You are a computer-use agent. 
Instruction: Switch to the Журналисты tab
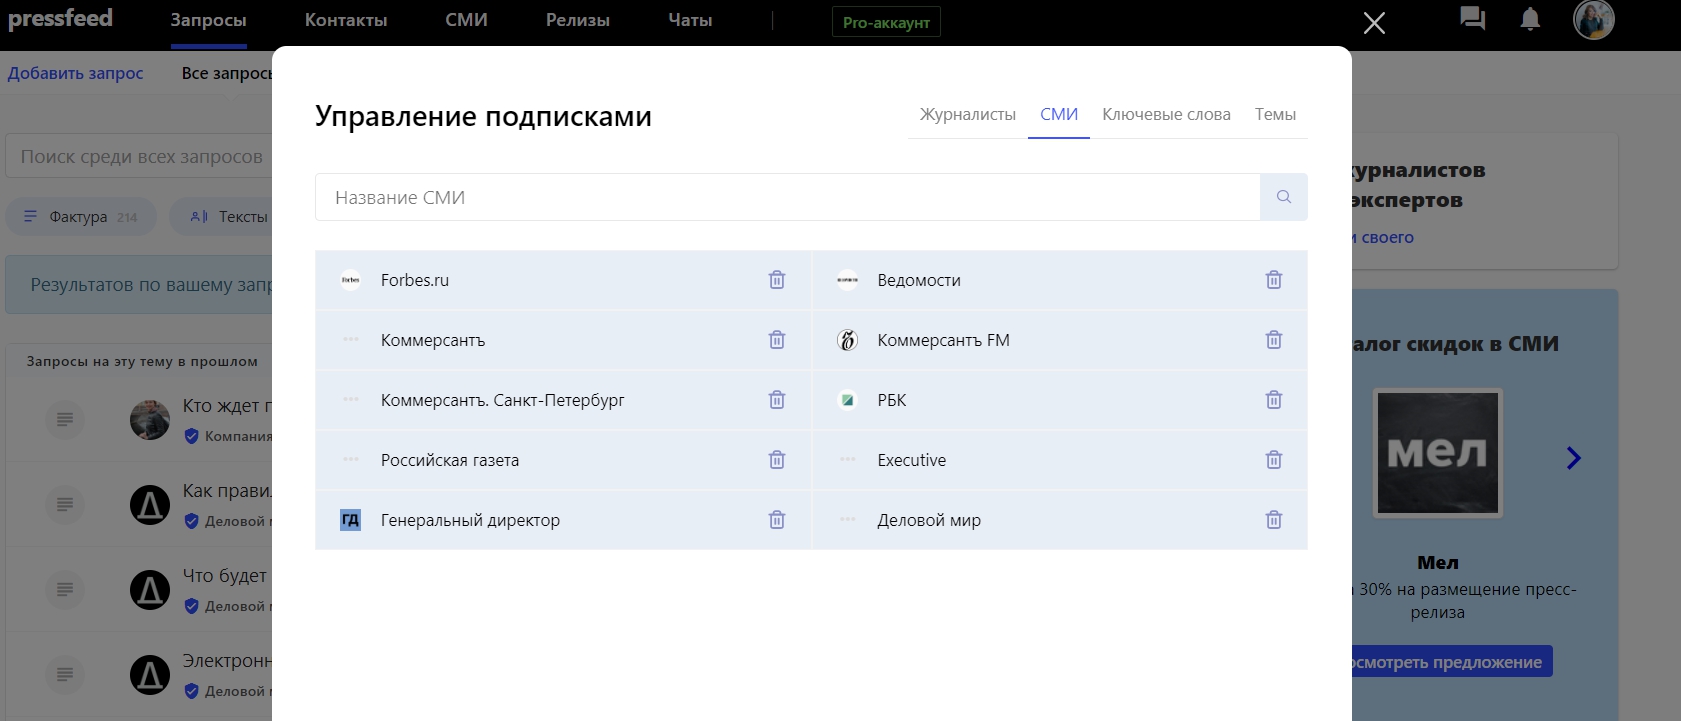pyautogui.click(x=967, y=115)
